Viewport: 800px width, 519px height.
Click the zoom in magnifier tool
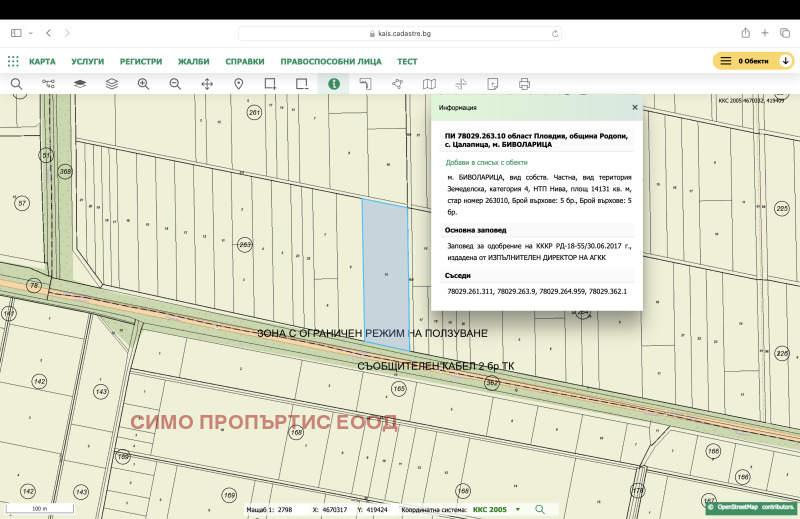tap(143, 84)
